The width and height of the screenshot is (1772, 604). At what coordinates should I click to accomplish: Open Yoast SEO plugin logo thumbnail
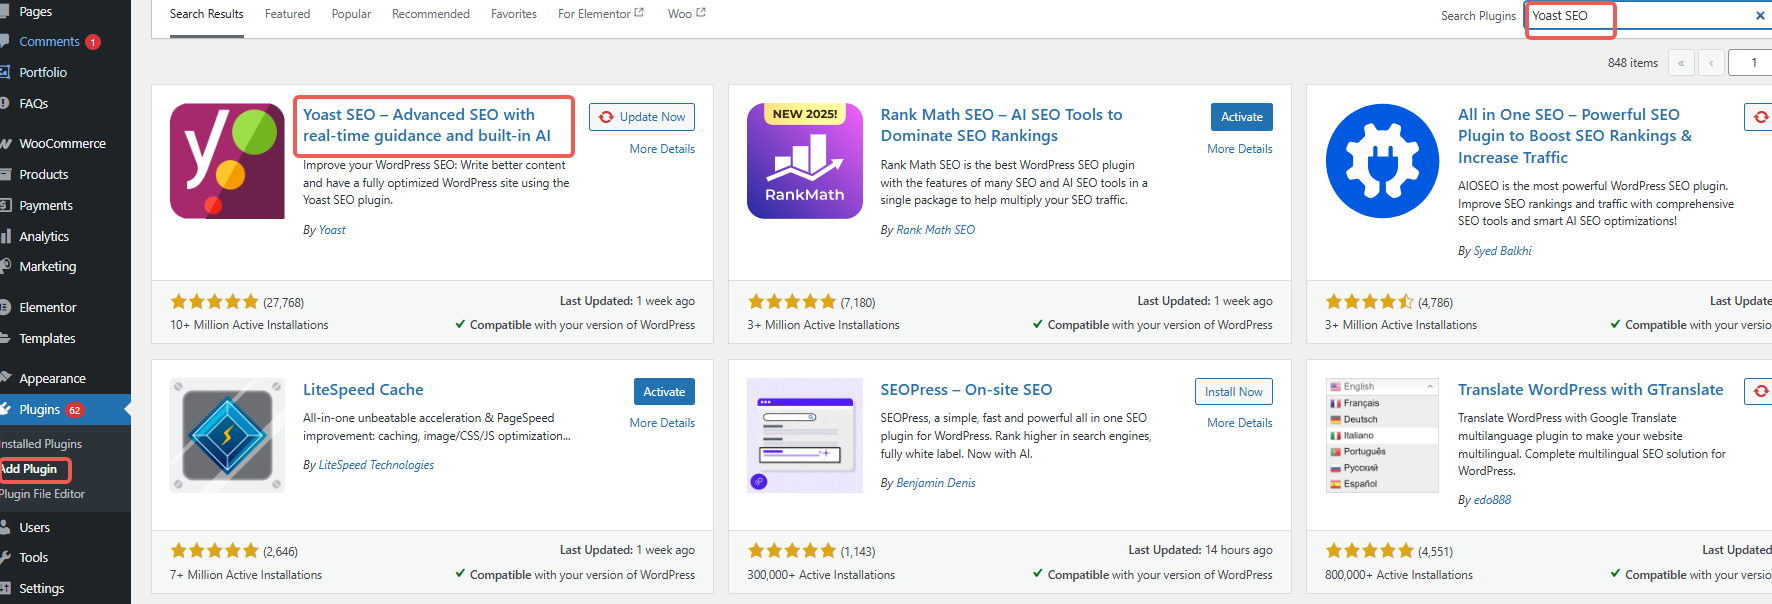coord(227,161)
